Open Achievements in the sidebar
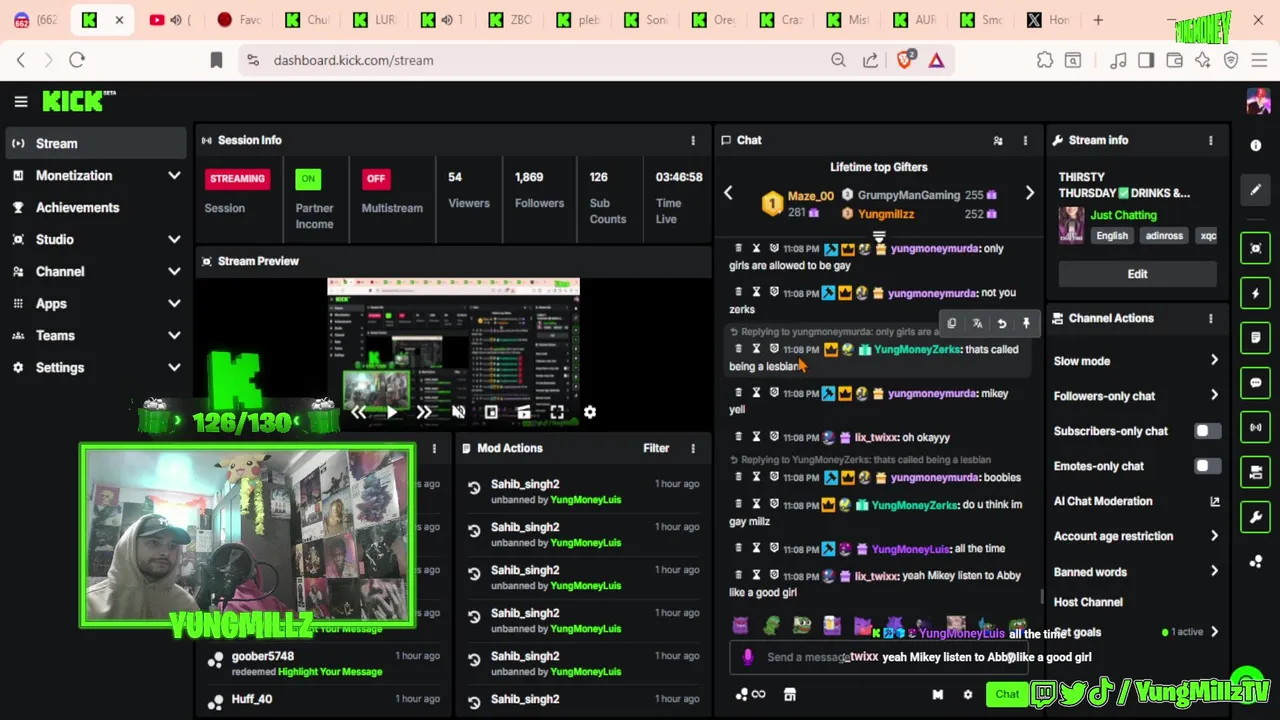The image size is (1280, 720). click(95, 207)
